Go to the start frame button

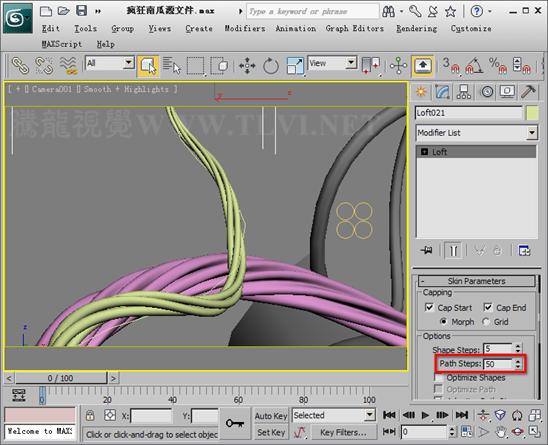coord(389,415)
